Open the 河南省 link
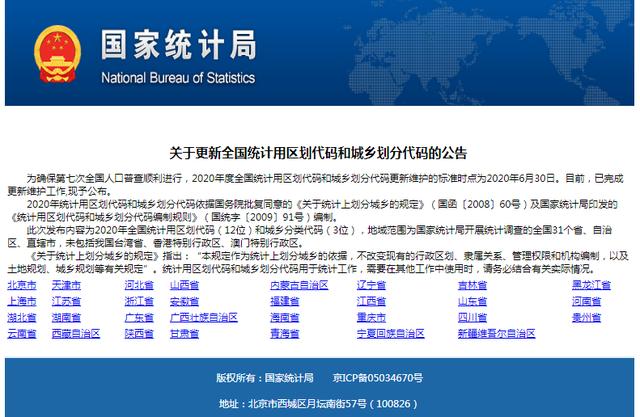 point(587,302)
